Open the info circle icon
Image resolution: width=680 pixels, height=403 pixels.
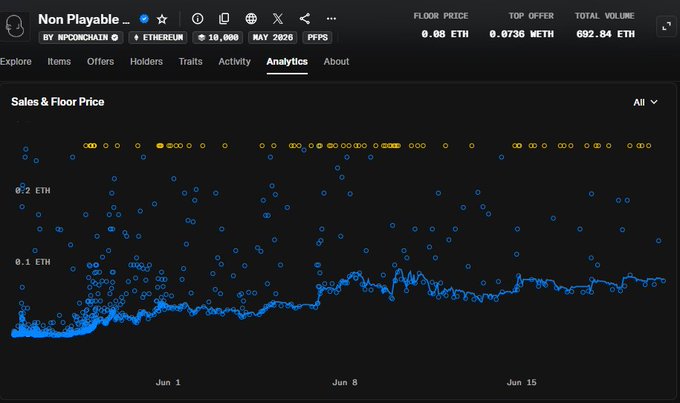tap(197, 19)
